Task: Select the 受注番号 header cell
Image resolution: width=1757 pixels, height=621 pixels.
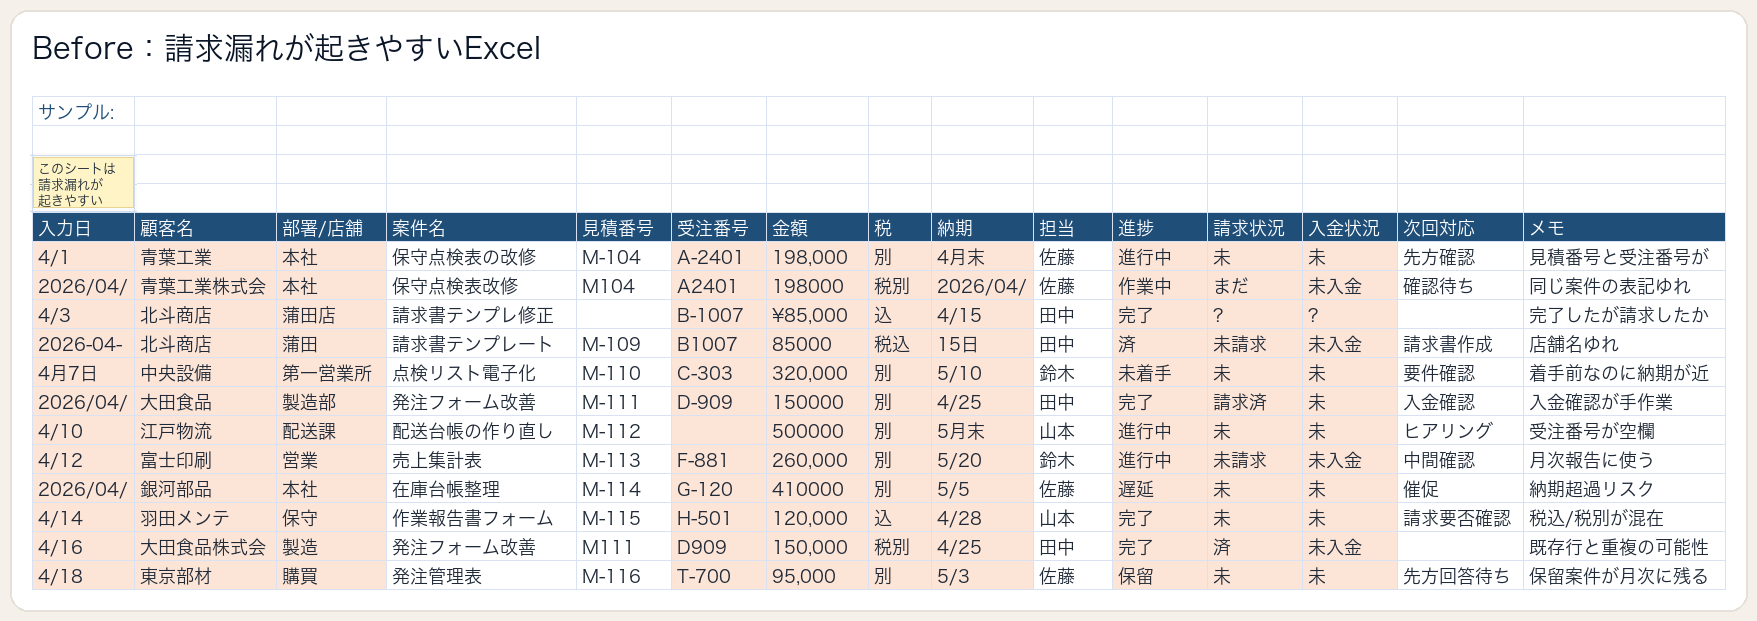Action: (x=719, y=228)
